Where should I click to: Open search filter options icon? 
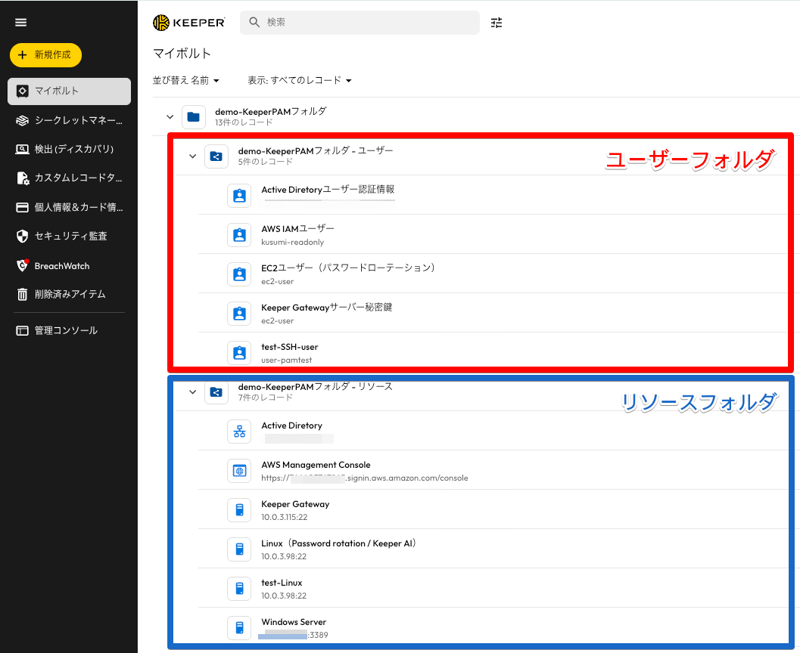point(497,22)
